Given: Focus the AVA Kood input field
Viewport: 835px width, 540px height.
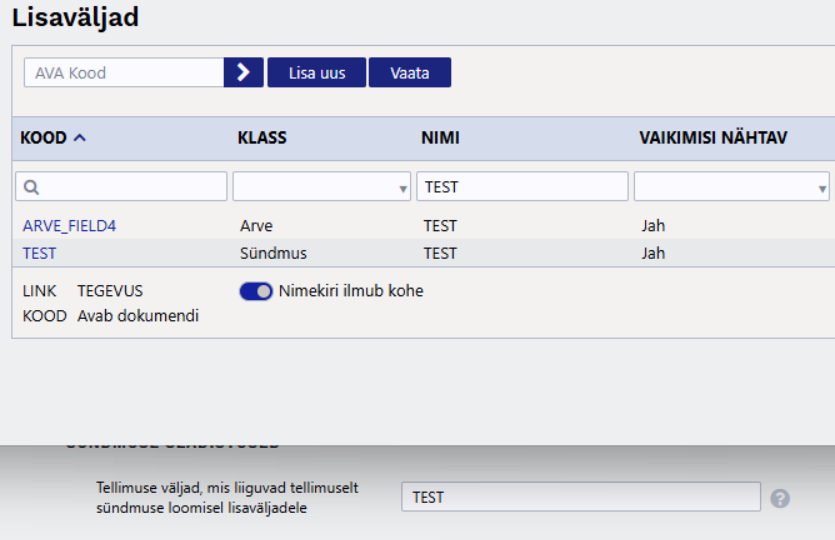Looking at the screenshot, I should pos(124,73).
